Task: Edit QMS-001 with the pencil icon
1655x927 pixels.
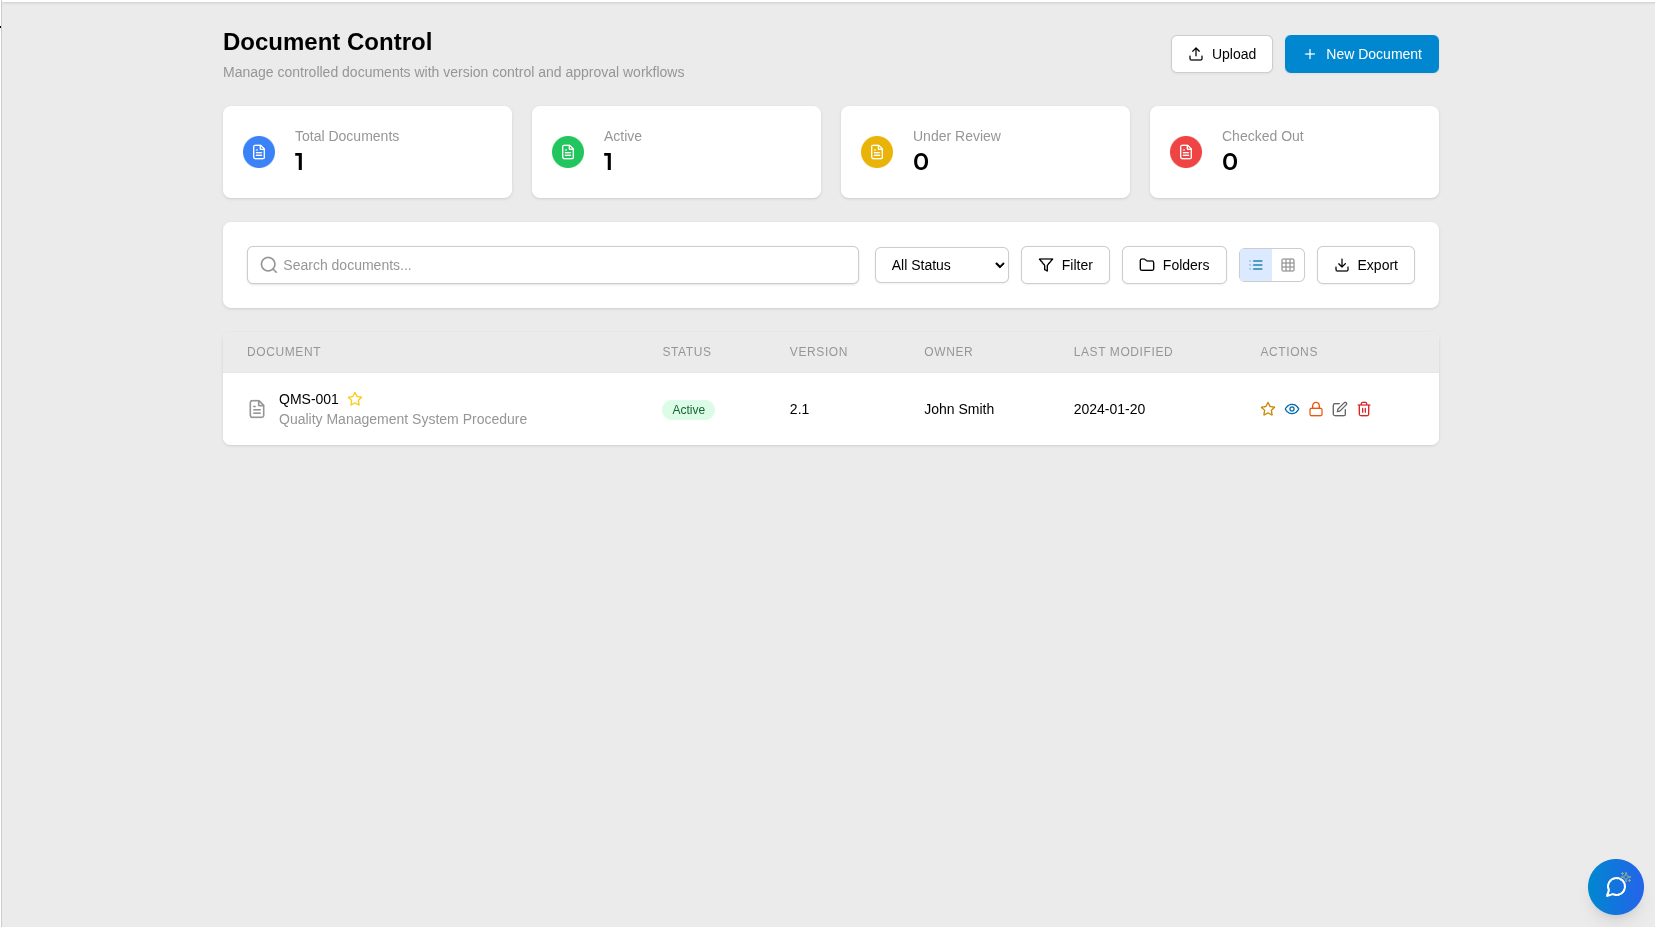Action: [x=1340, y=409]
